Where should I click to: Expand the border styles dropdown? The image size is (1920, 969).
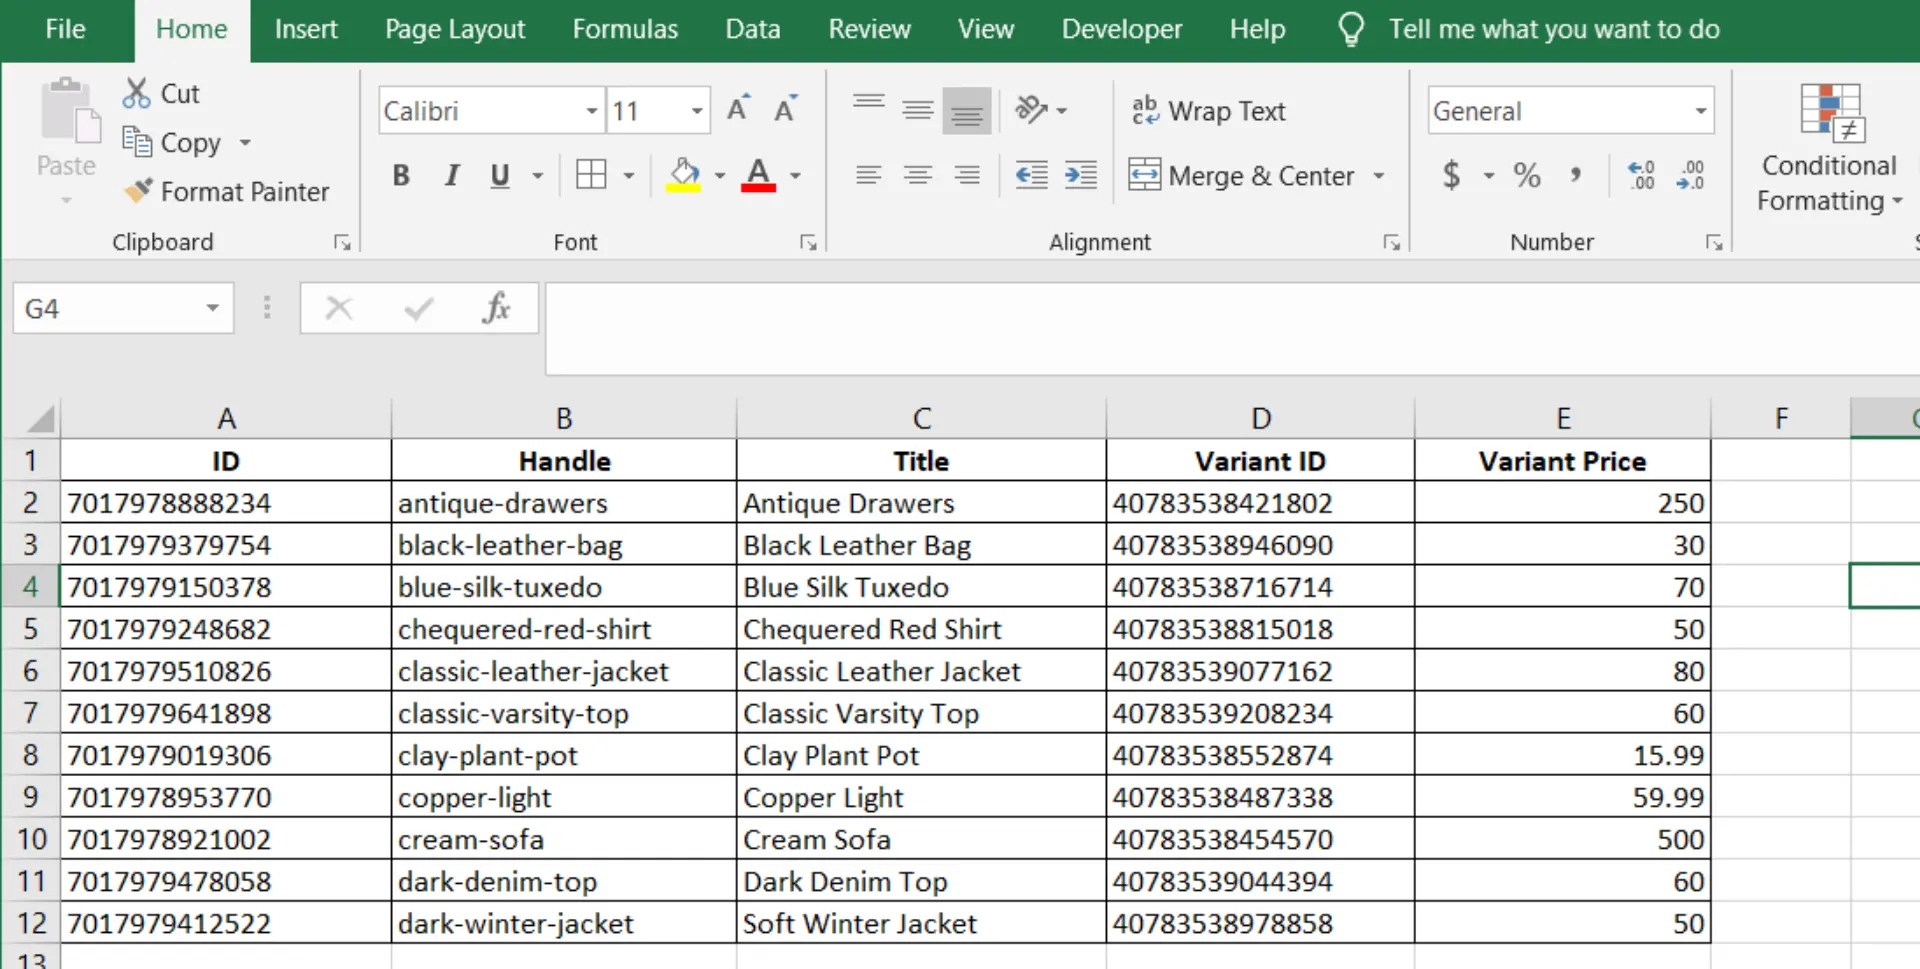pyautogui.click(x=629, y=175)
